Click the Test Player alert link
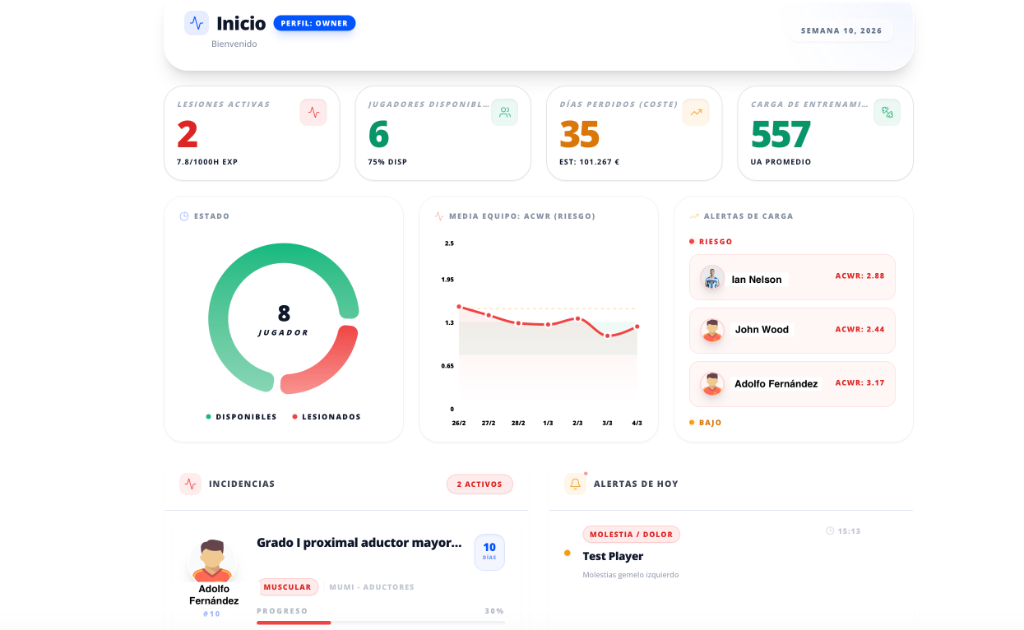1024x630 pixels. [x=613, y=556]
